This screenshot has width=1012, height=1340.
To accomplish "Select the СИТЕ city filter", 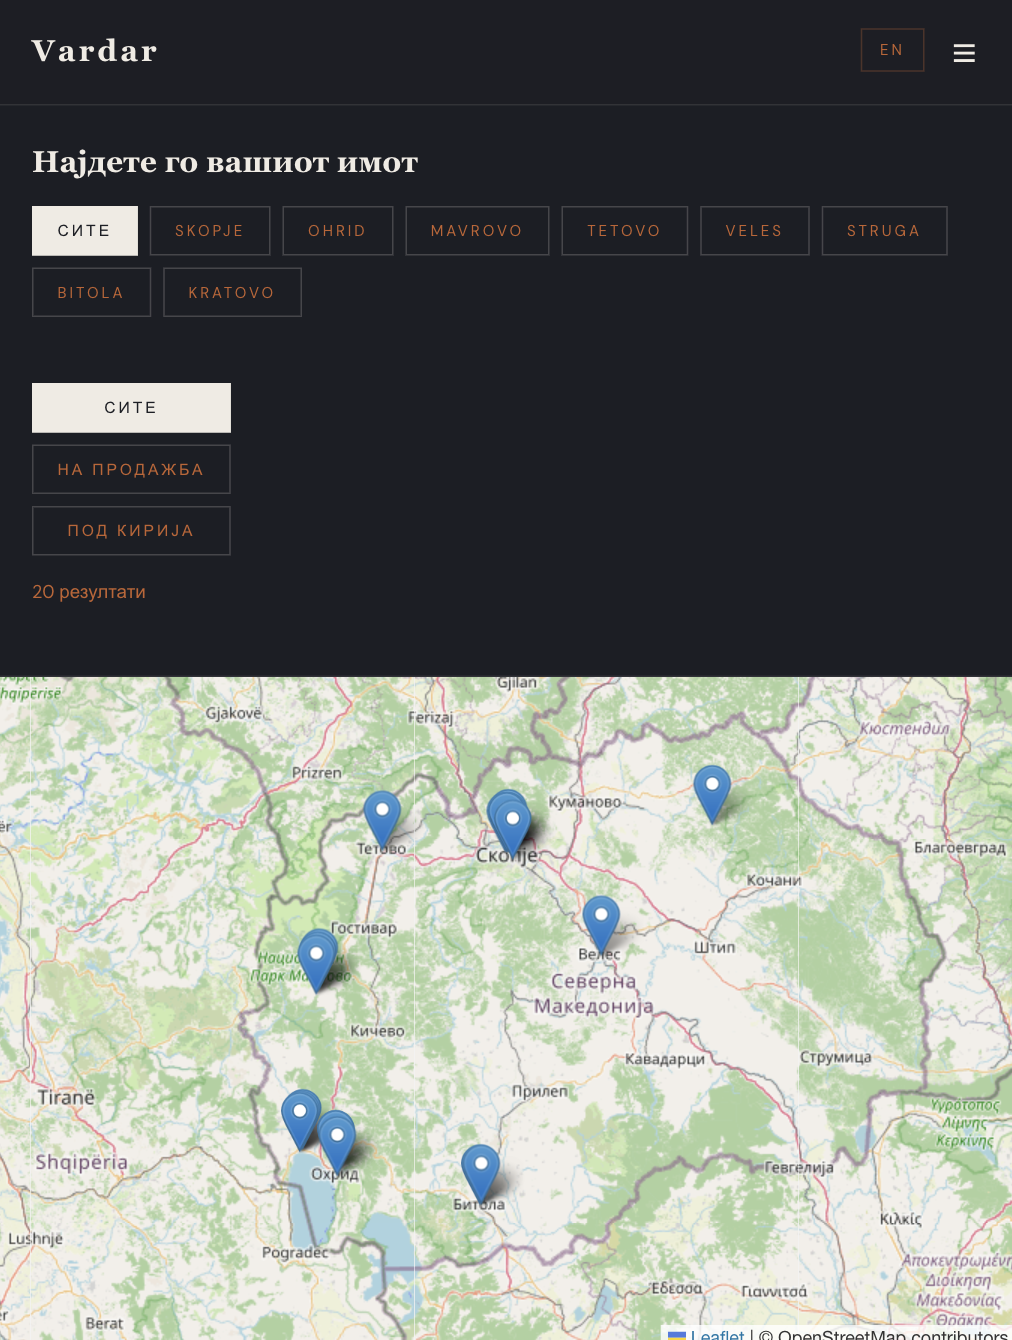I will coord(85,231).
